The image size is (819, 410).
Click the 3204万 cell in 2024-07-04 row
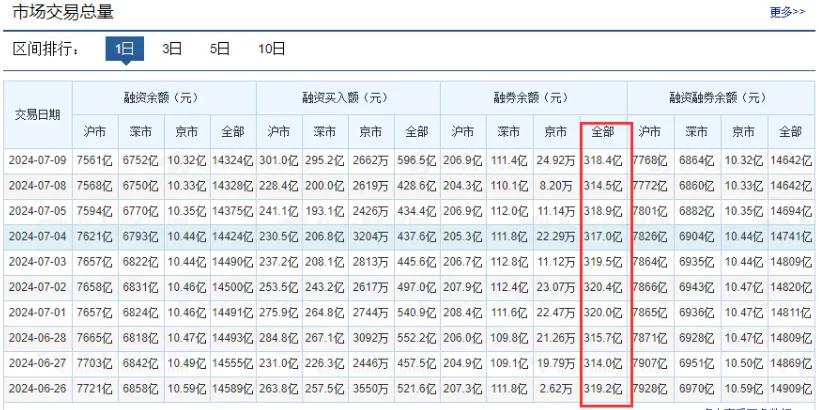point(371,237)
